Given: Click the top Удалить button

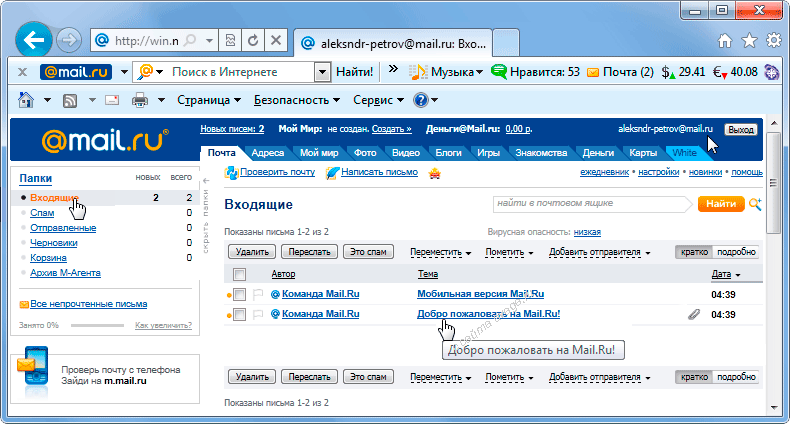Looking at the screenshot, I should [252, 252].
